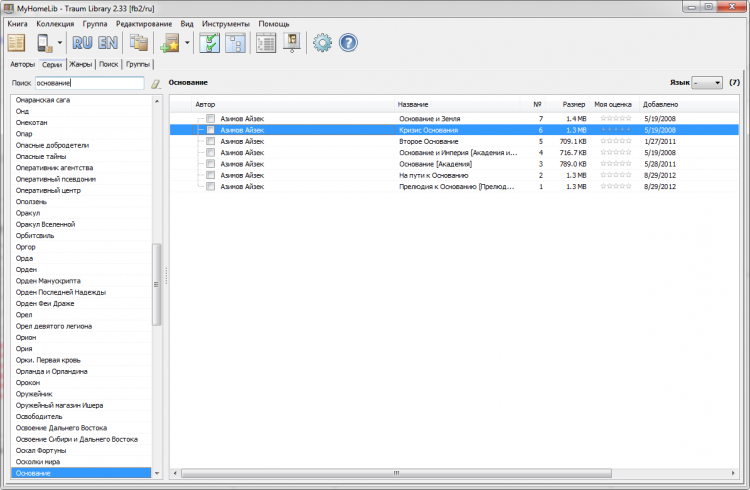Screen dimensions: 750x490
Task: Sort by the Размер column header
Action: click(x=567, y=104)
